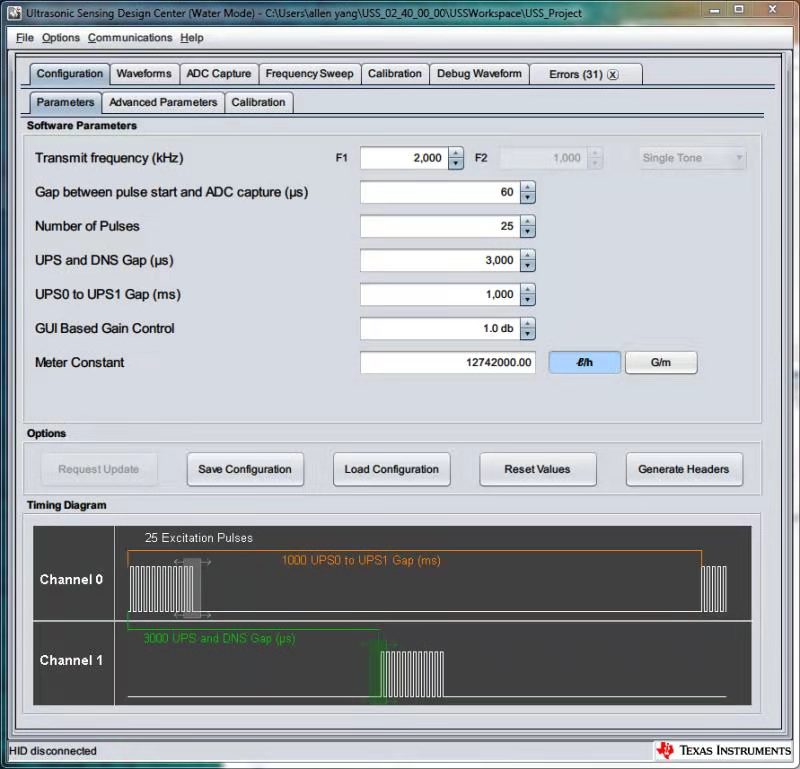
Task: Click the application icon in title bar
Action: pyautogui.click(x=15, y=12)
